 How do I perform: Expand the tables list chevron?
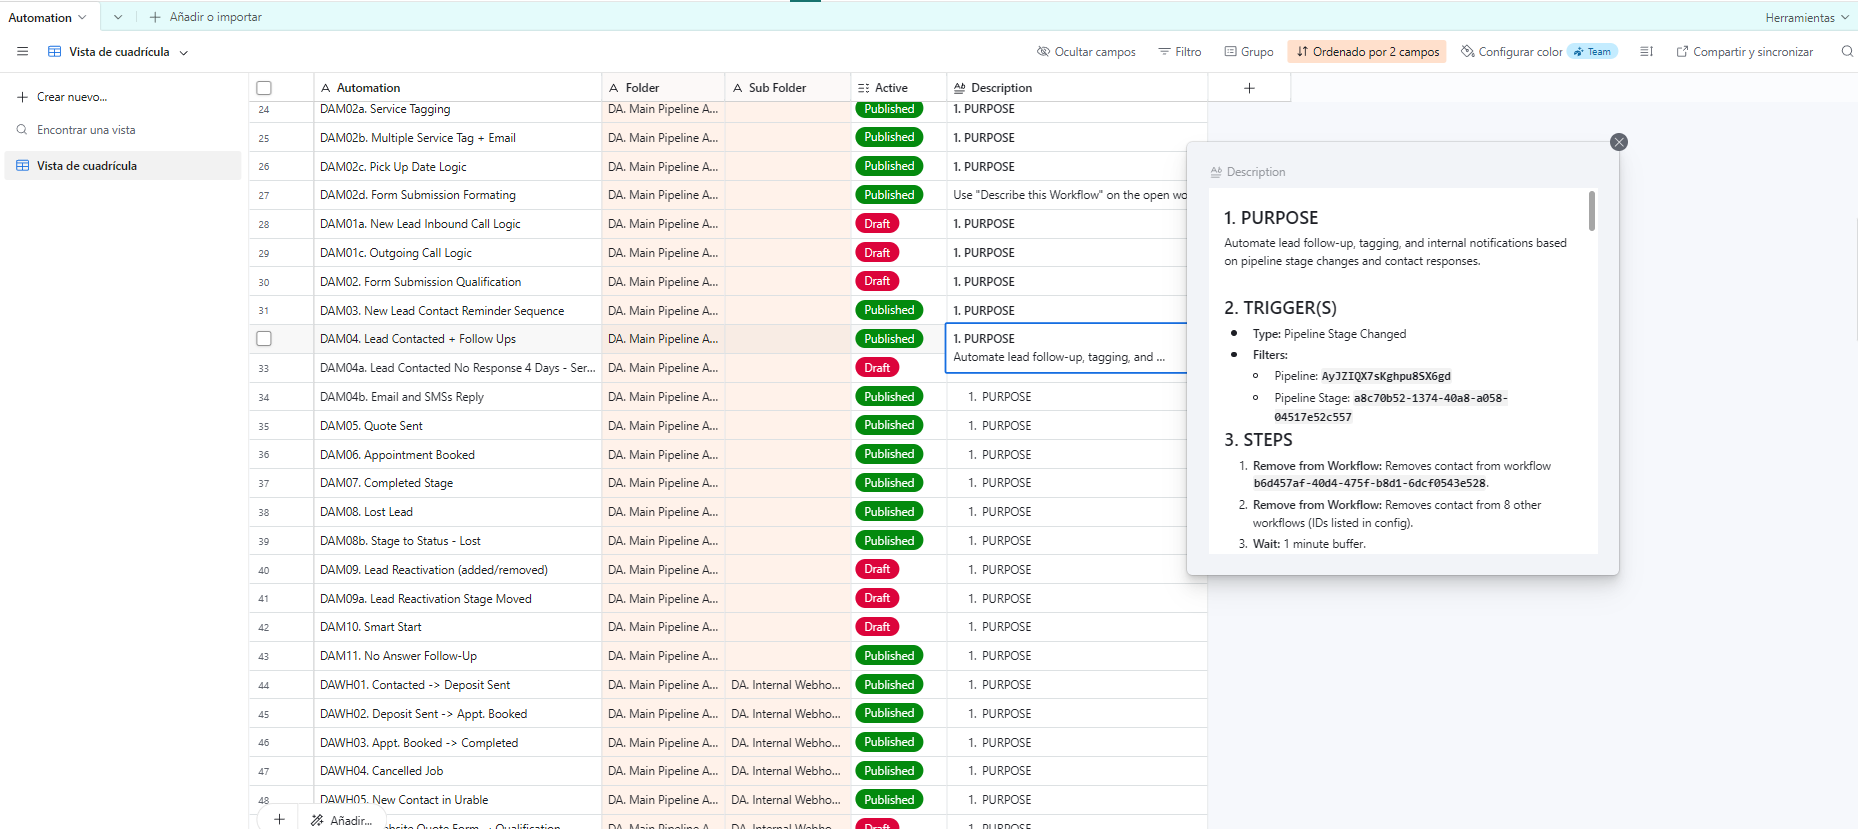(118, 17)
